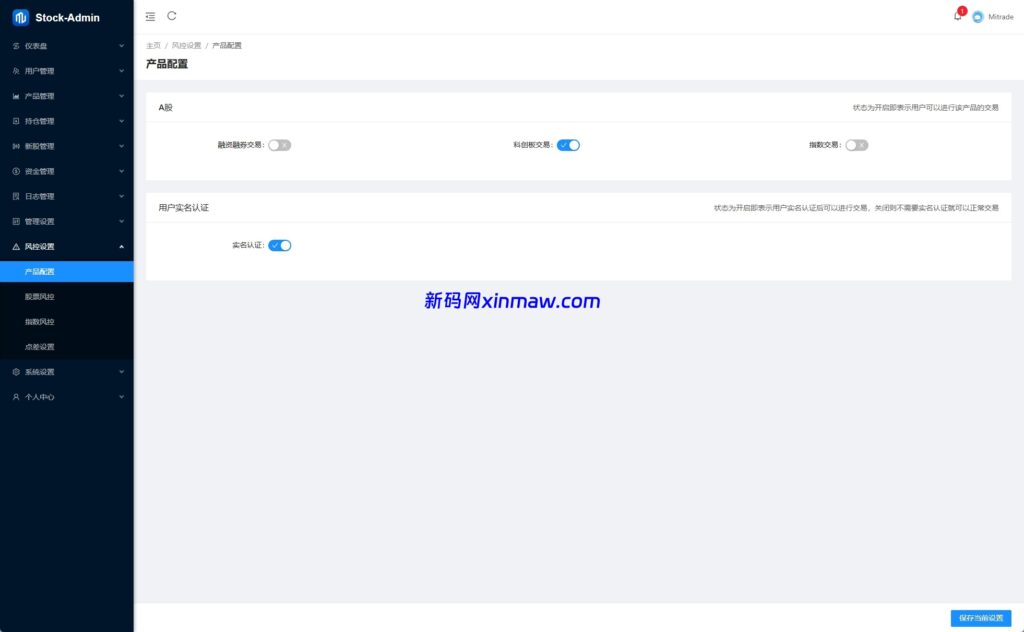The height and width of the screenshot is (632, 1024).
Task: Turn off the 实名认证 toggle
Action: 279,245
